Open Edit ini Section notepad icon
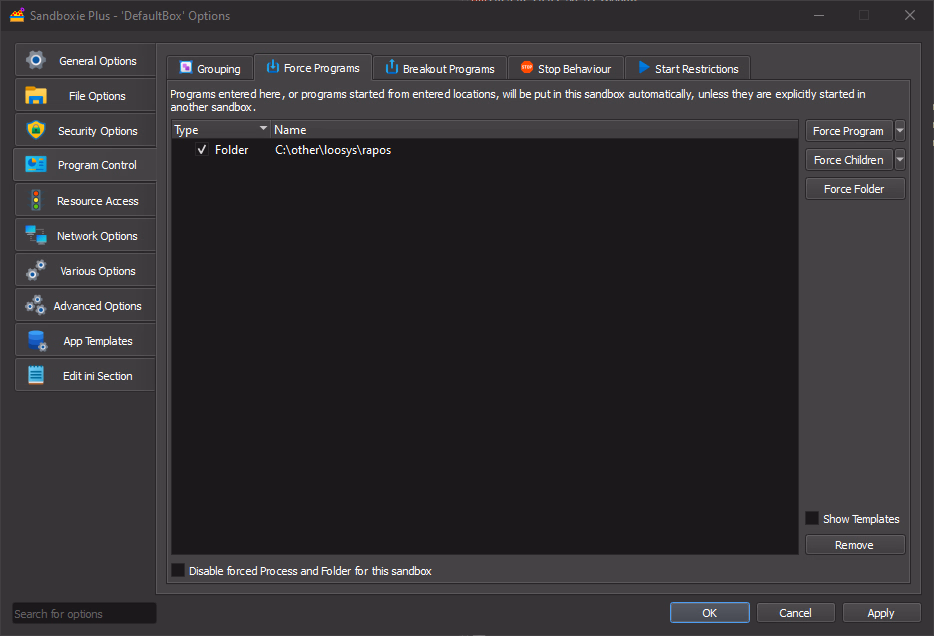934x636 pixels. point(36,376)
